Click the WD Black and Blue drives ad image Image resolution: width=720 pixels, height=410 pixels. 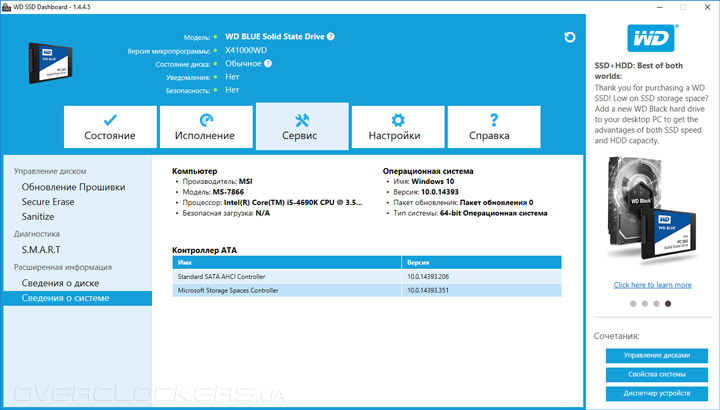coord(652,209)
